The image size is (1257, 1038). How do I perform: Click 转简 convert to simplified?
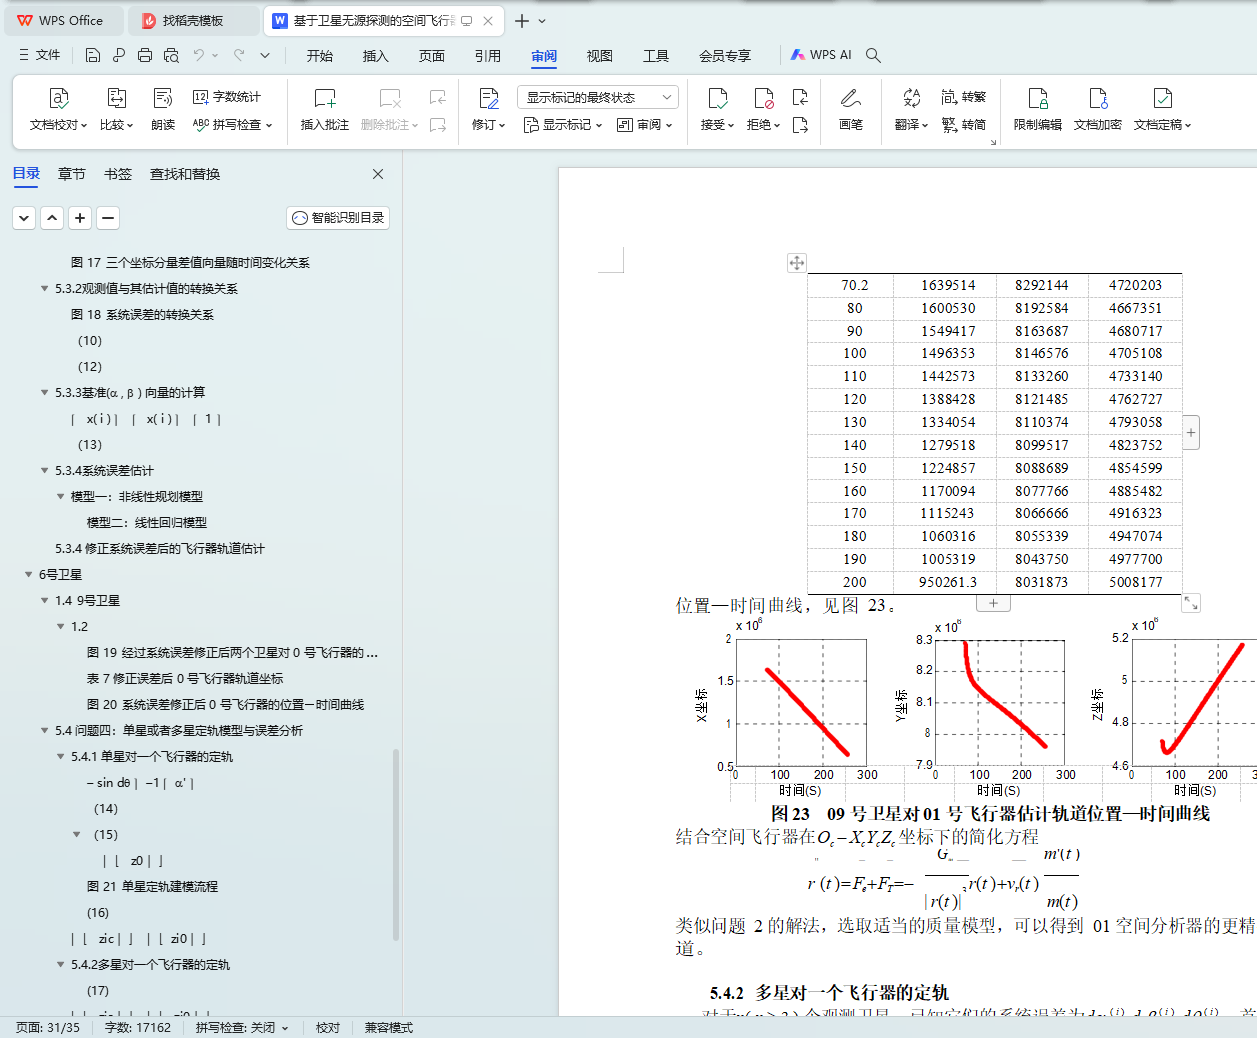(x=964, y=125)
